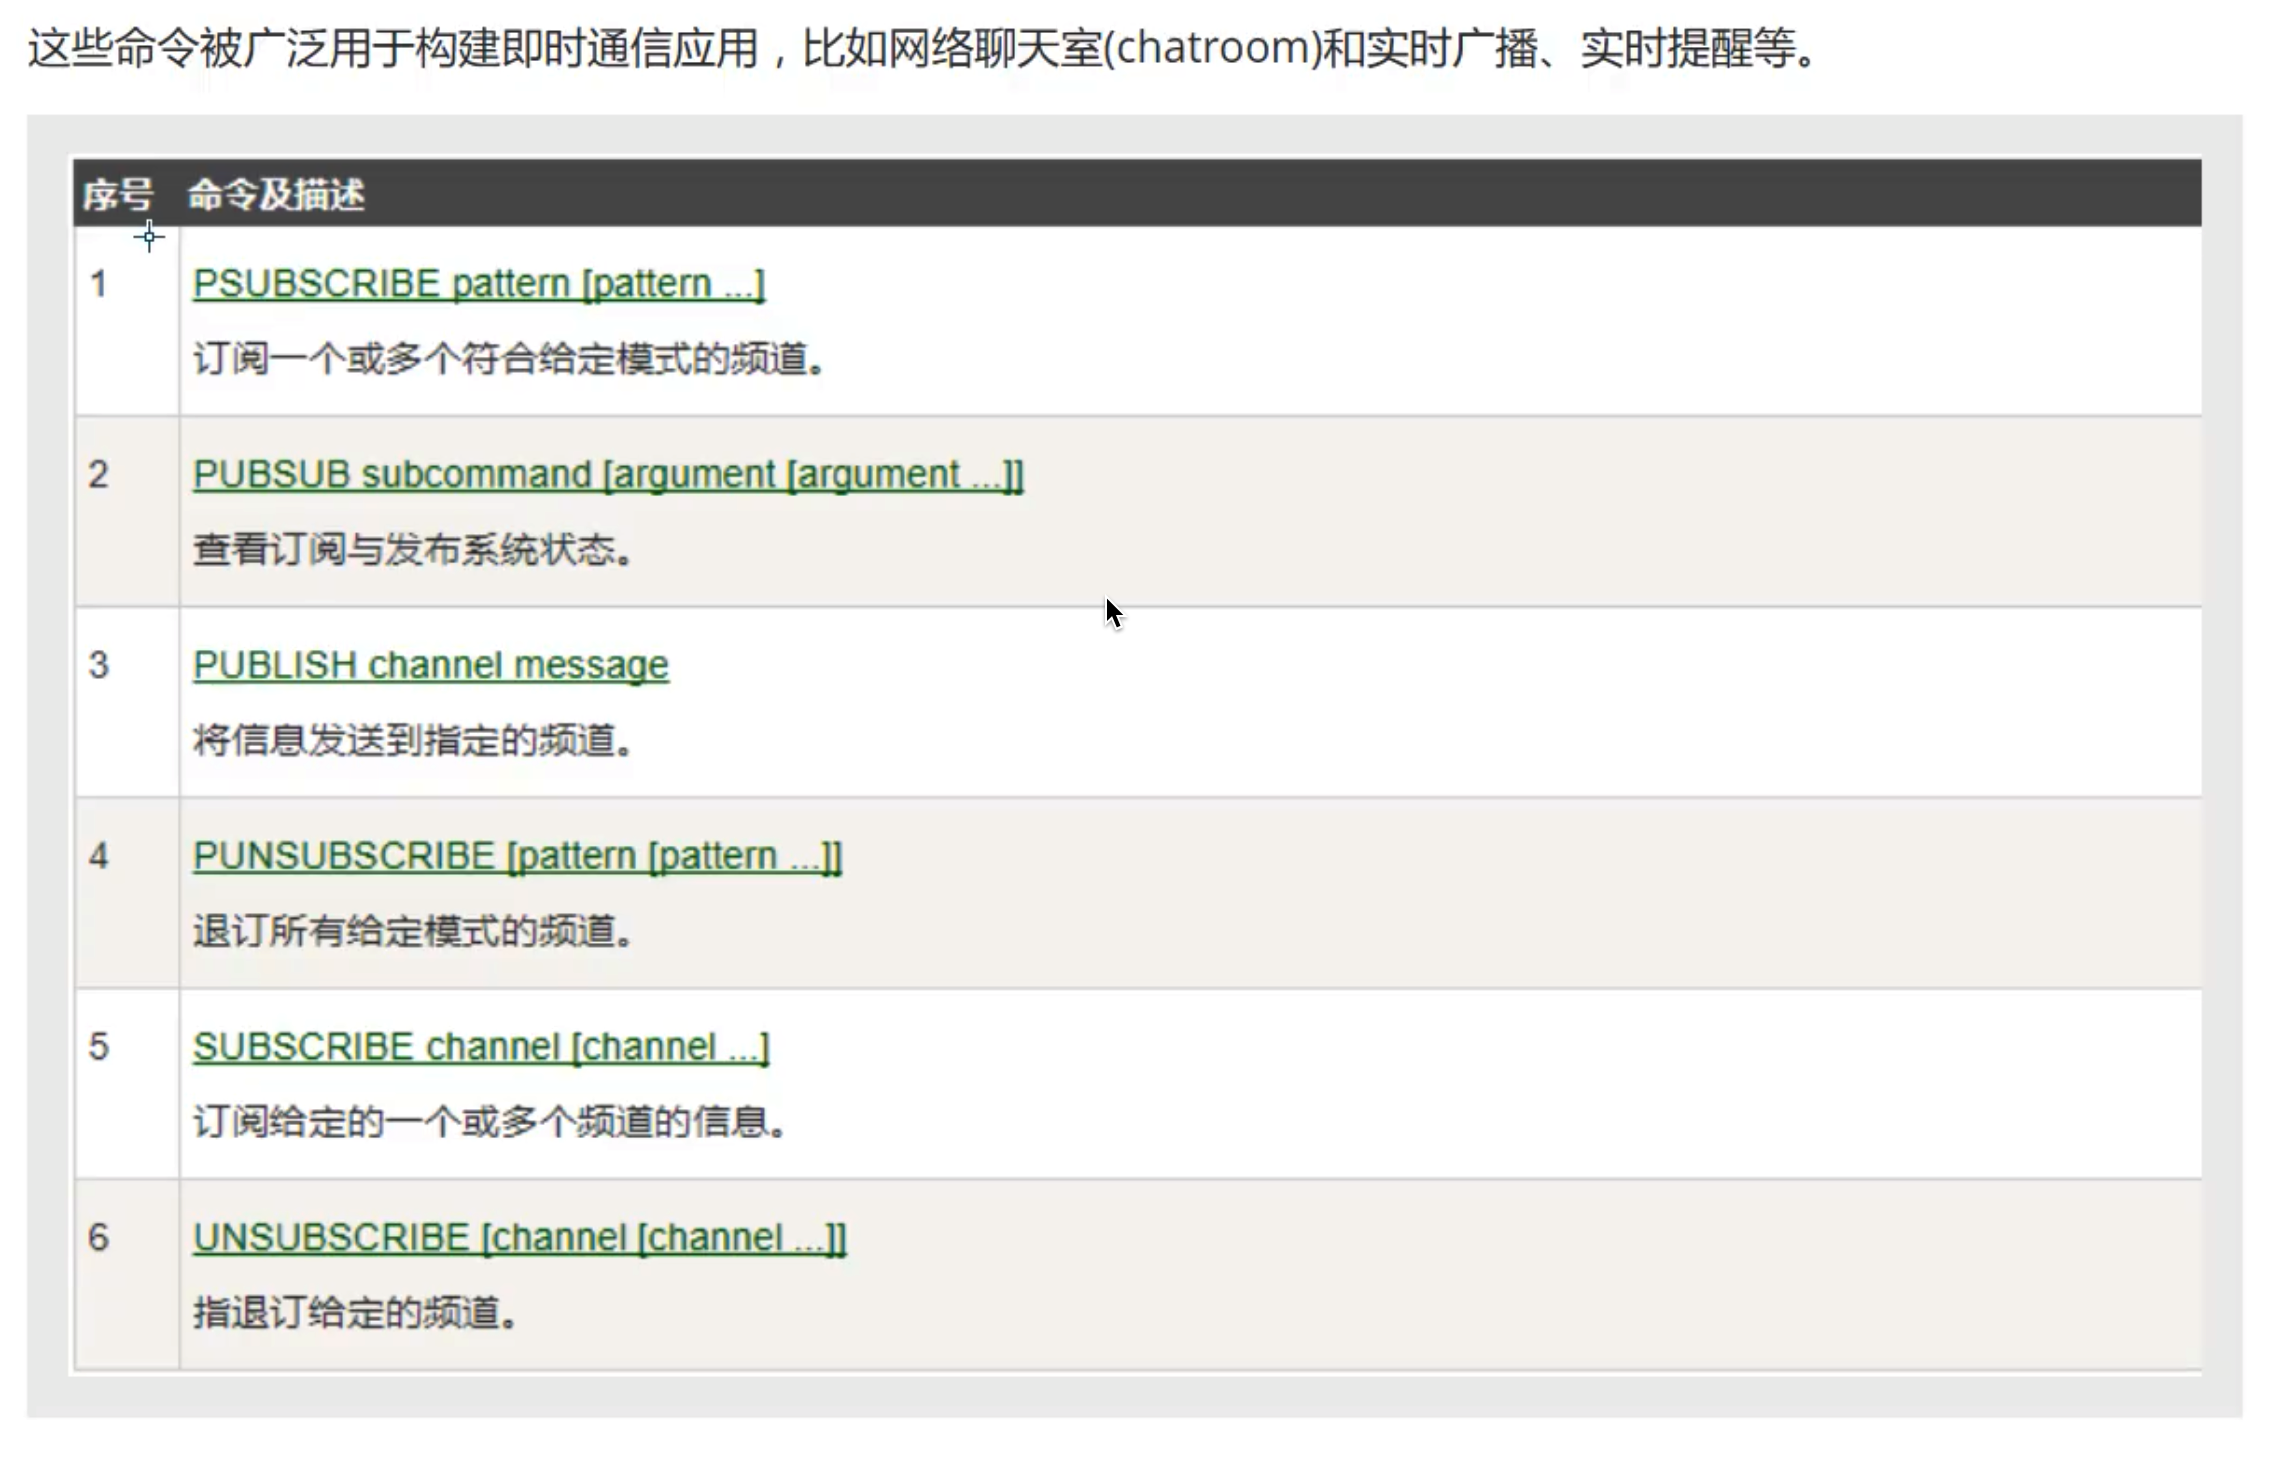The height and width of the screenshot is (1466, 2270).
Task: Click the 序号 column header
Action: click(118, 194)
